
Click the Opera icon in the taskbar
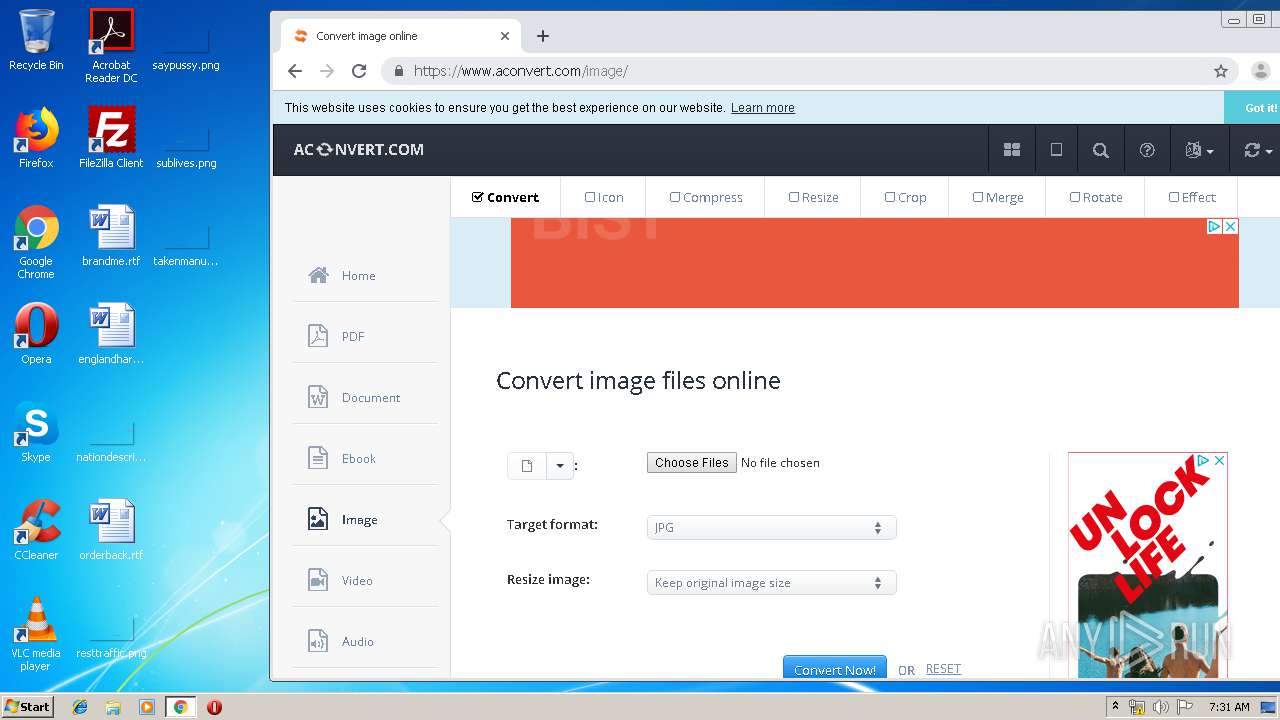[x=214, y=707]
